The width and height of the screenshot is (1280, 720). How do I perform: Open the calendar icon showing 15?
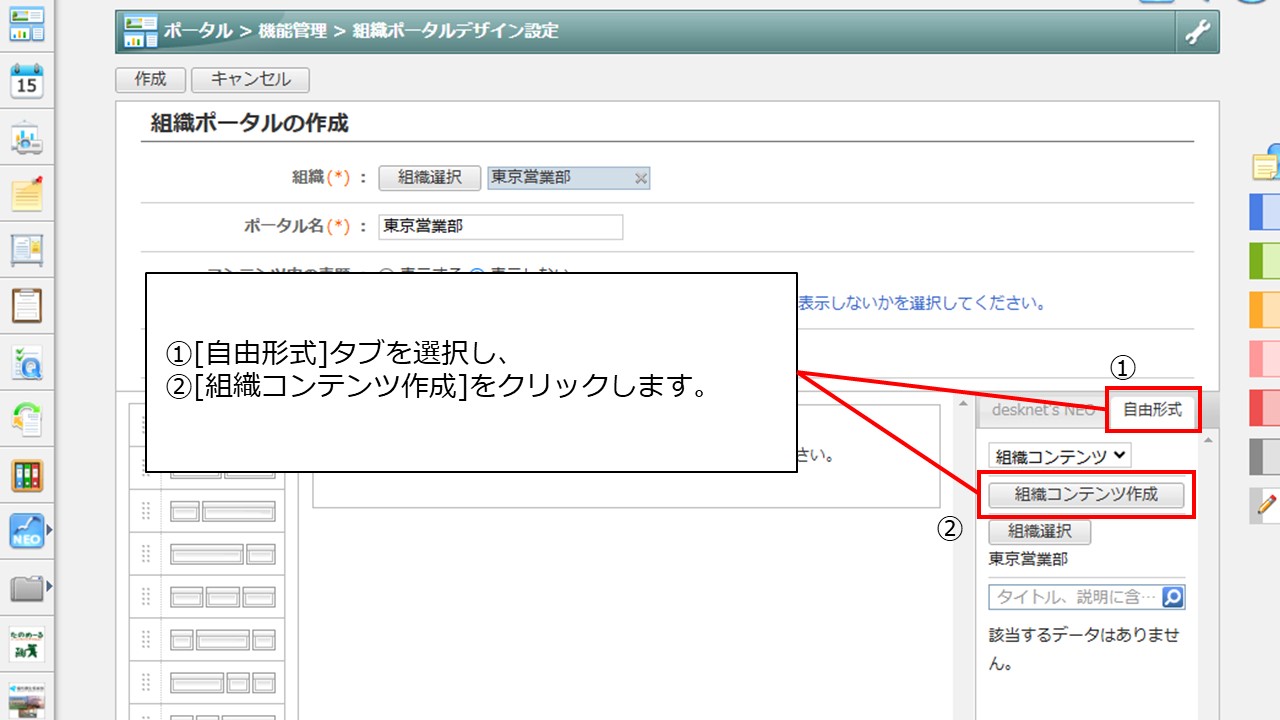[27, 81]
